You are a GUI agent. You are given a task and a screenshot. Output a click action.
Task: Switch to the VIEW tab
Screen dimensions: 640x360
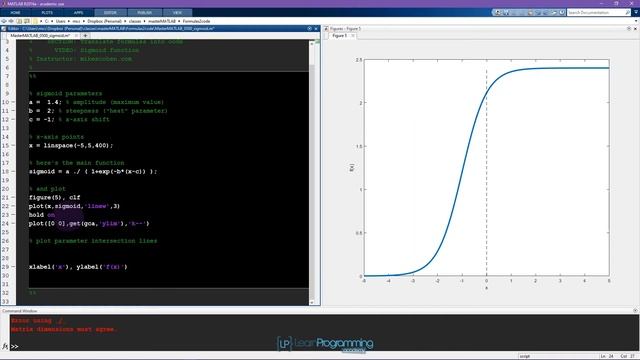click(x=177, y=13)
